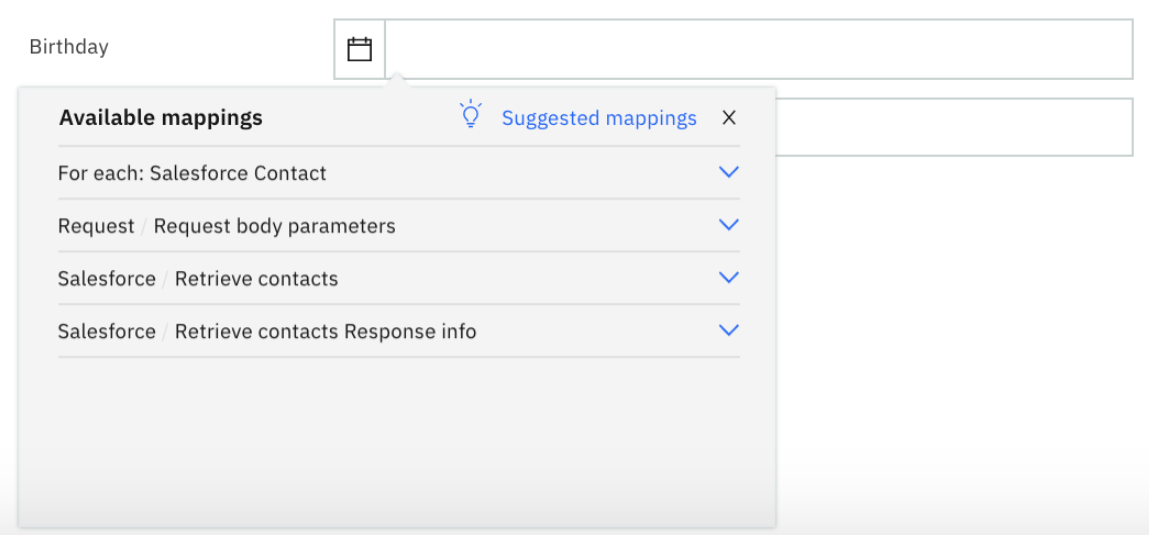Expand the Salesforce Retrieve contacts chevron
This screenshot has width=1149, height=535.
click(x=729, y=278)
